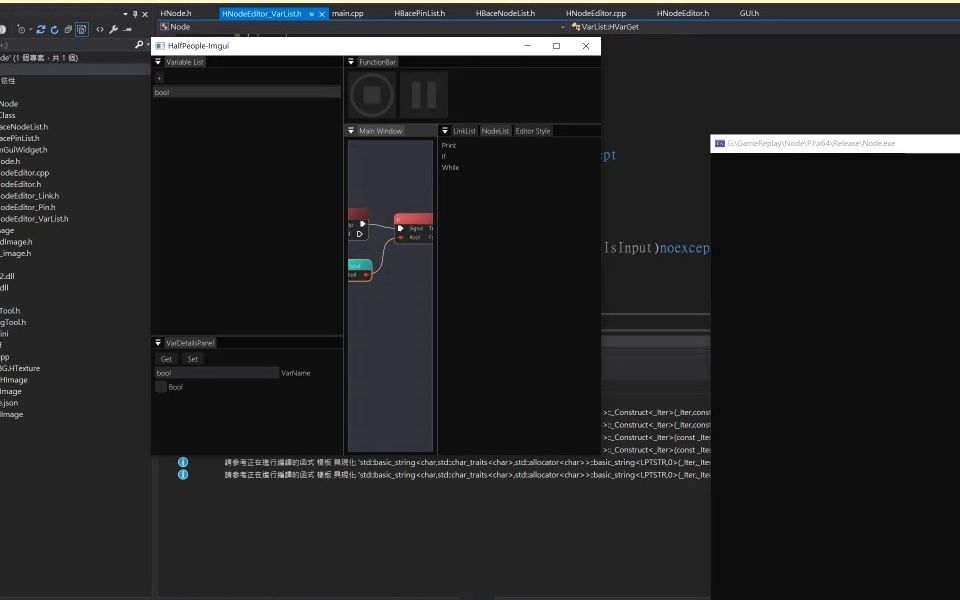Image resolution: width=960 pixels, height=600 pixels.
Task: Add a variable with the plus button
Action: (159, 78)
